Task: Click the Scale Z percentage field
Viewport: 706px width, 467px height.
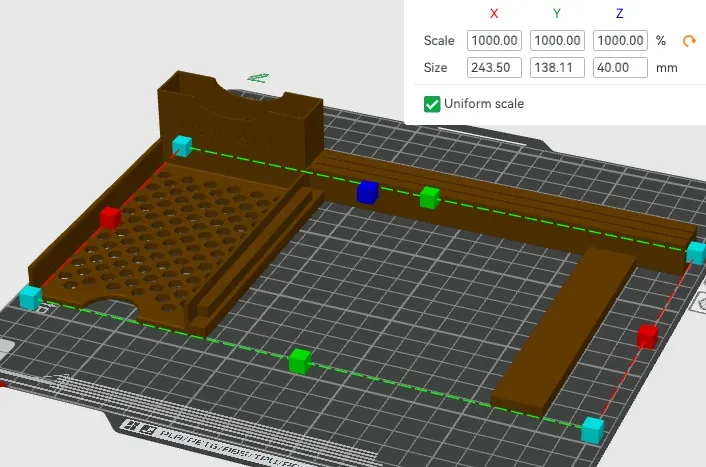Action: (x=620, y=41)
